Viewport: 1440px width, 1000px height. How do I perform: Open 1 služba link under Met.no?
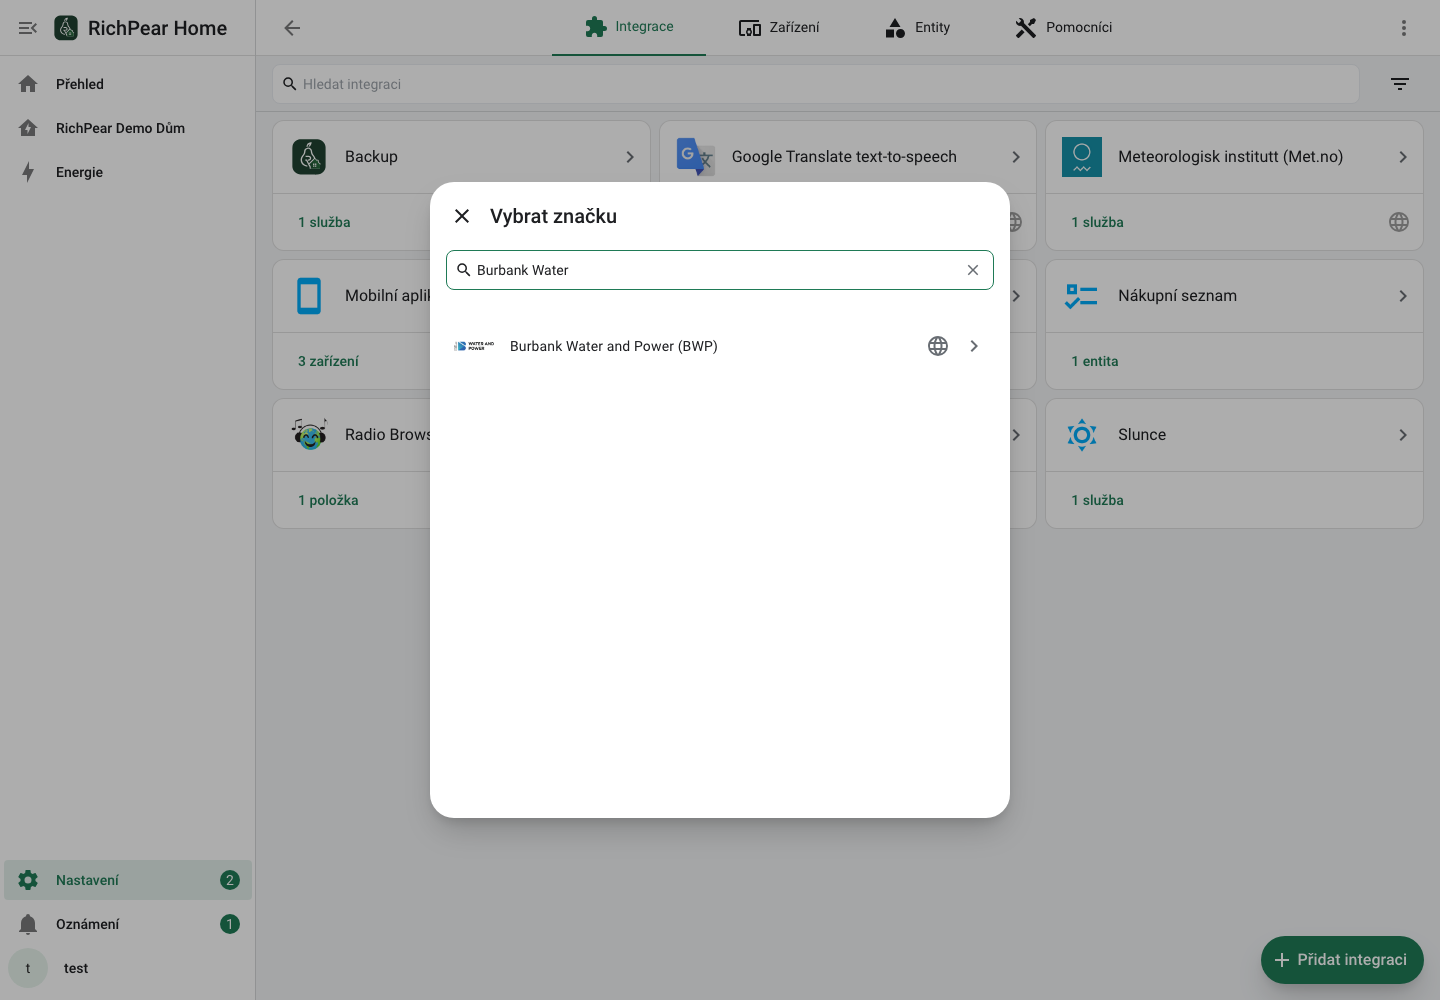point(1097,222)
